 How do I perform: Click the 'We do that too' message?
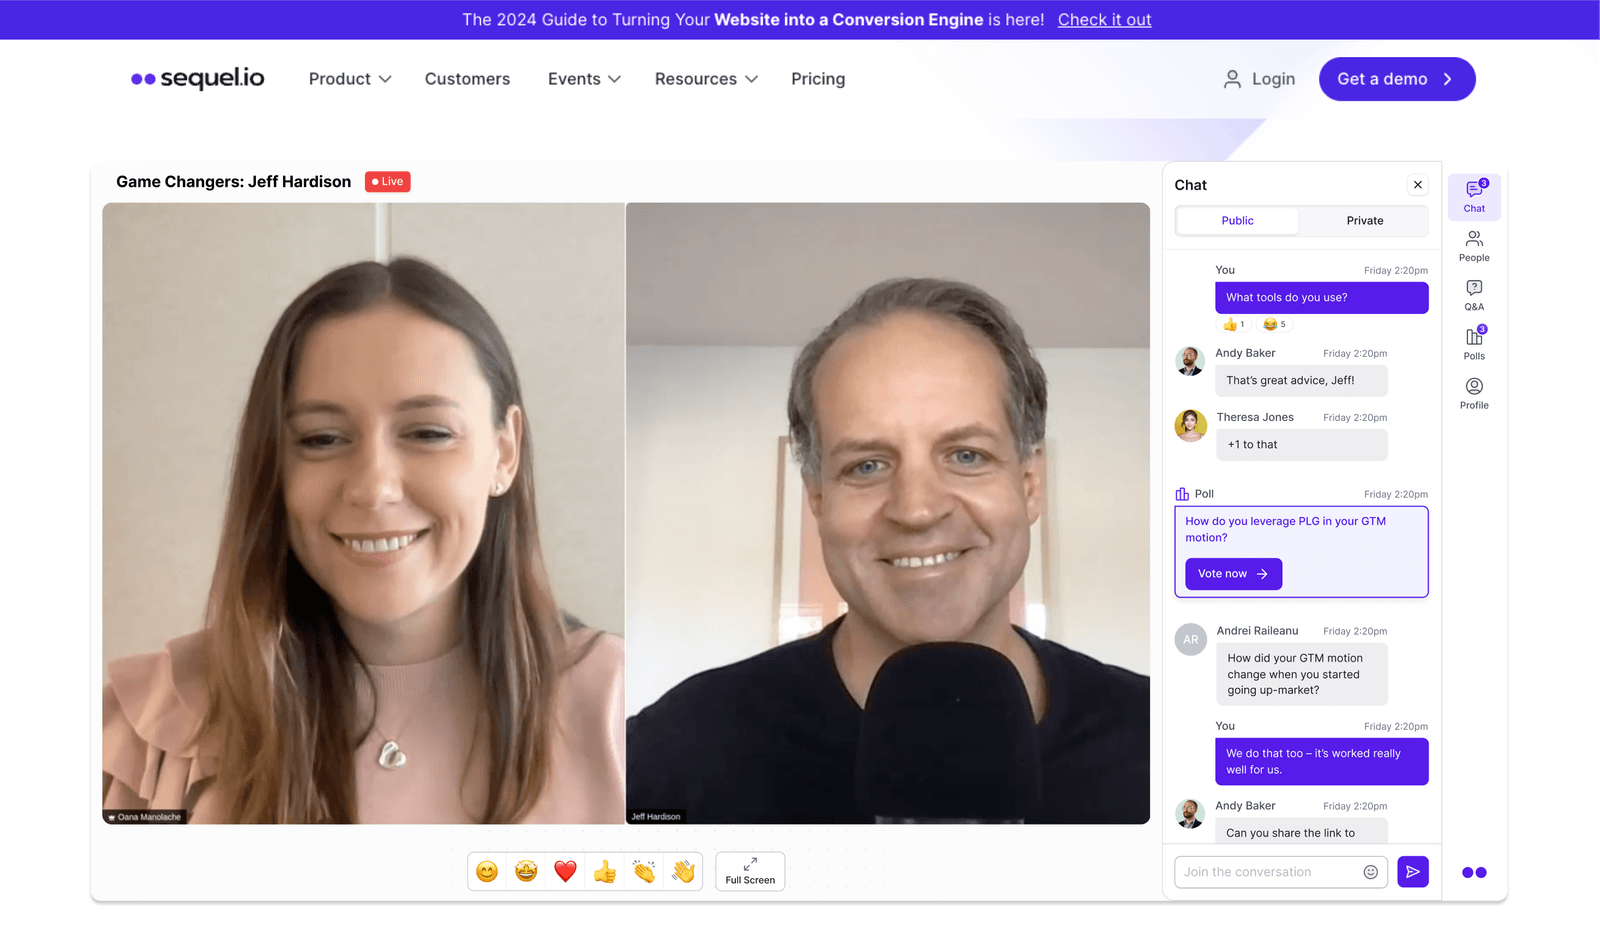coord(1321,762)
